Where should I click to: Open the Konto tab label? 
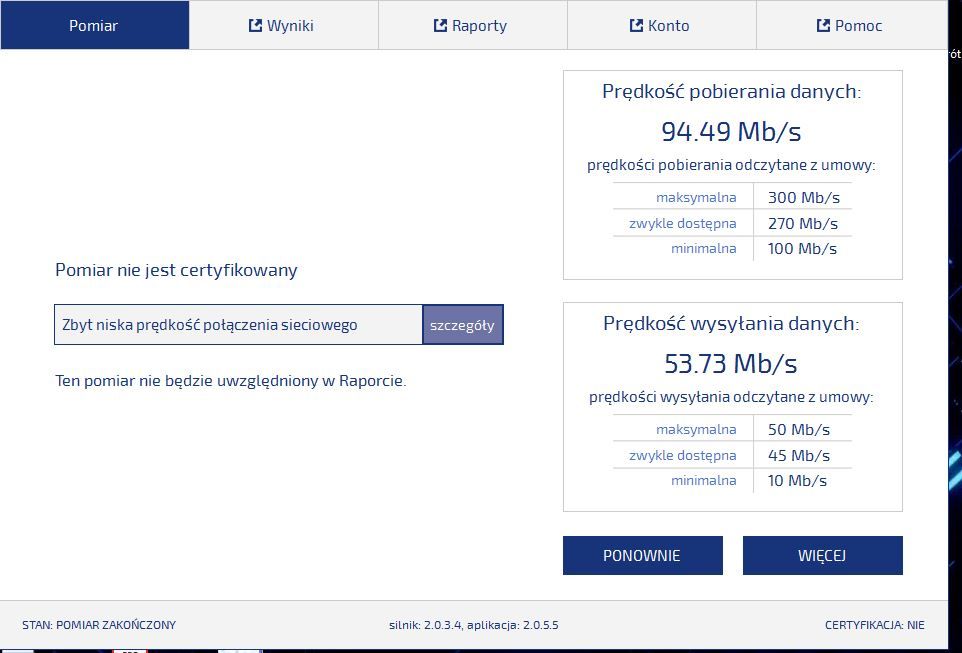[669, 26]
